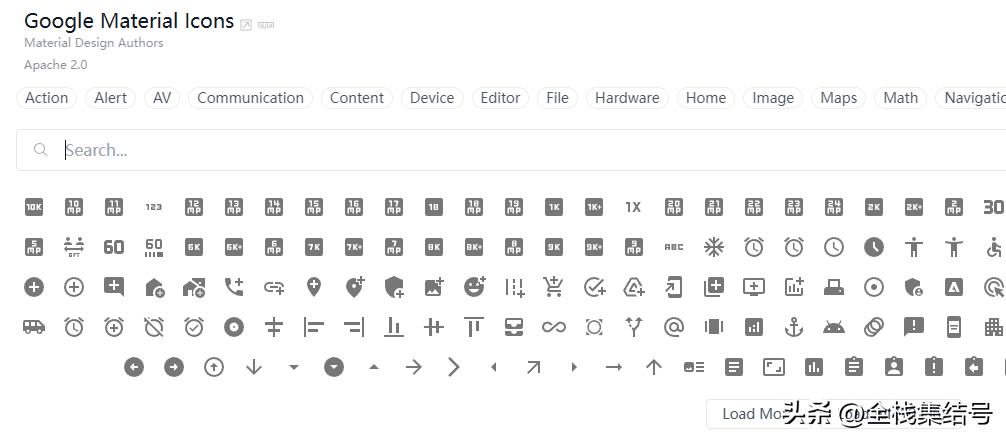The width and height of the screenshot is (1006, 439).
Task: Select the 6 ft apart distancing icon
Action: [74, 247]
